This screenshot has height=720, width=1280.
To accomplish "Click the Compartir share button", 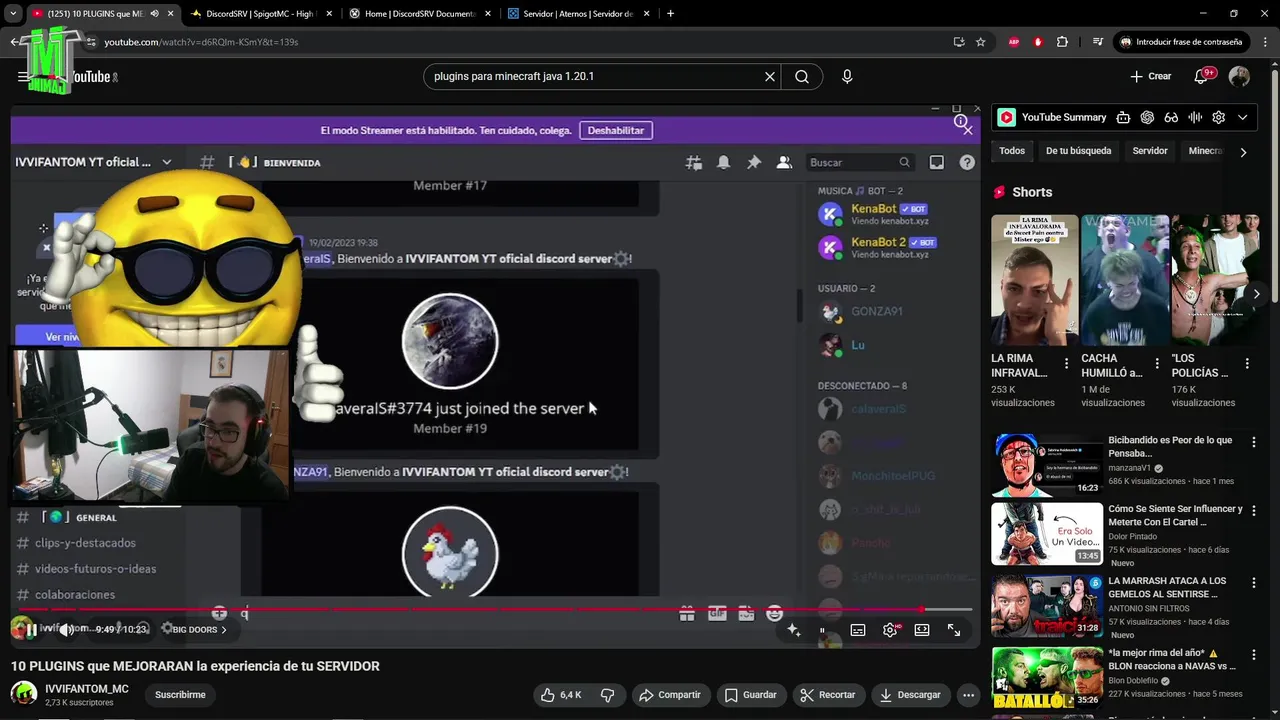I will click(x=670, y=695).
